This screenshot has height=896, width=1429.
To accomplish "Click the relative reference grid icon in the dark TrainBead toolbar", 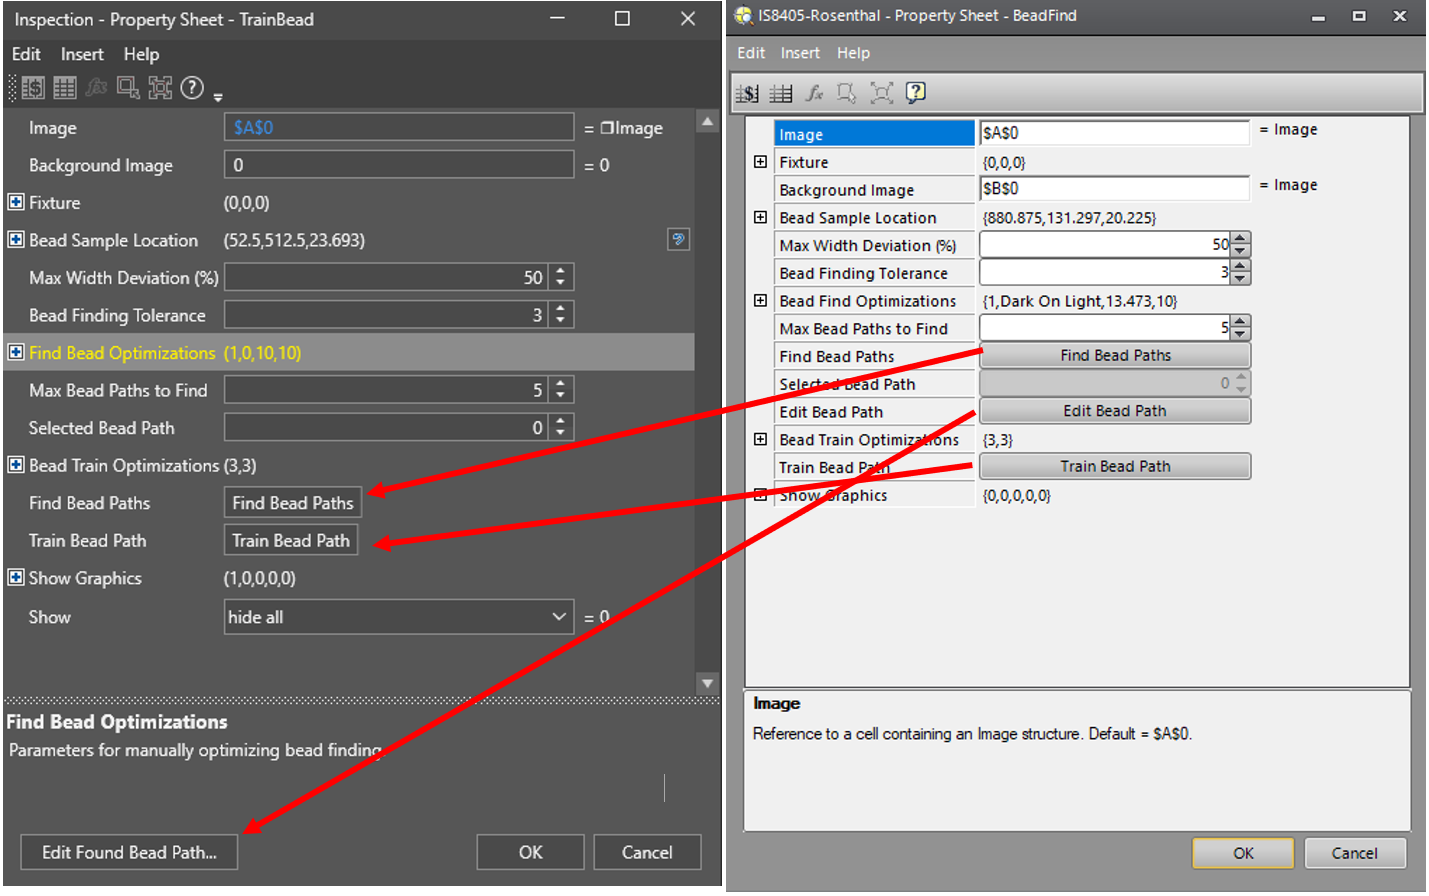I will 65,88.
